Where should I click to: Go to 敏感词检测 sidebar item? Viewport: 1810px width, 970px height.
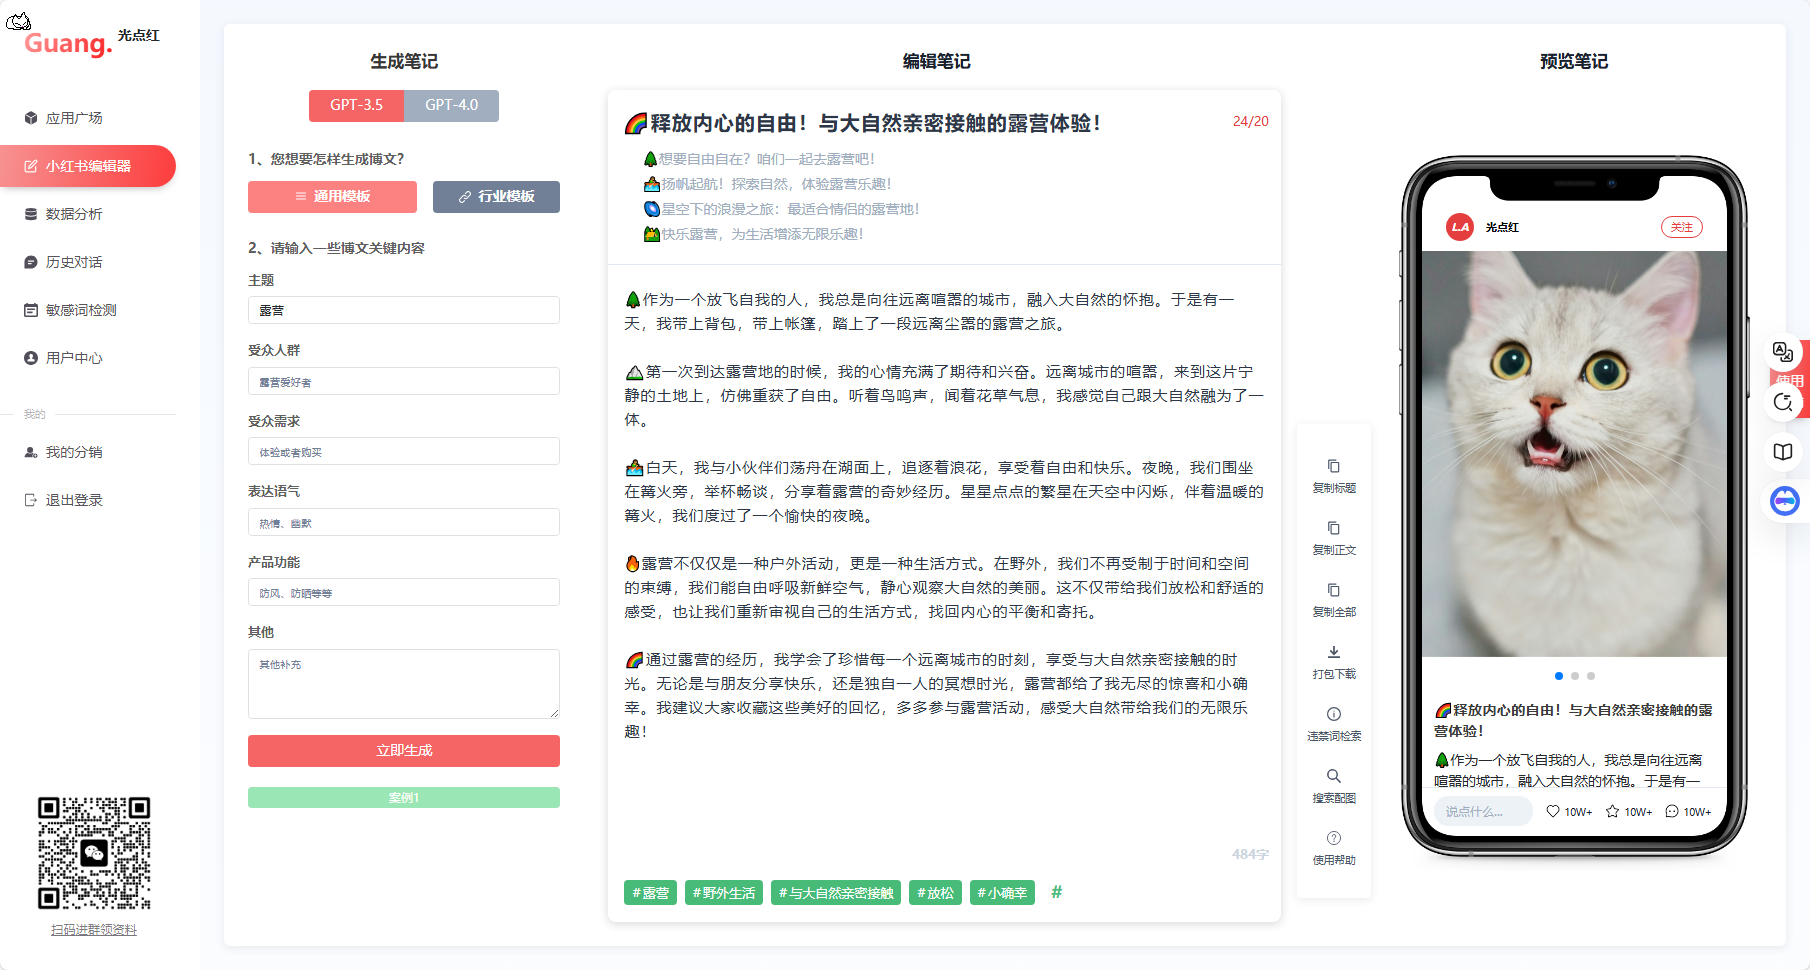click(80, 310)
